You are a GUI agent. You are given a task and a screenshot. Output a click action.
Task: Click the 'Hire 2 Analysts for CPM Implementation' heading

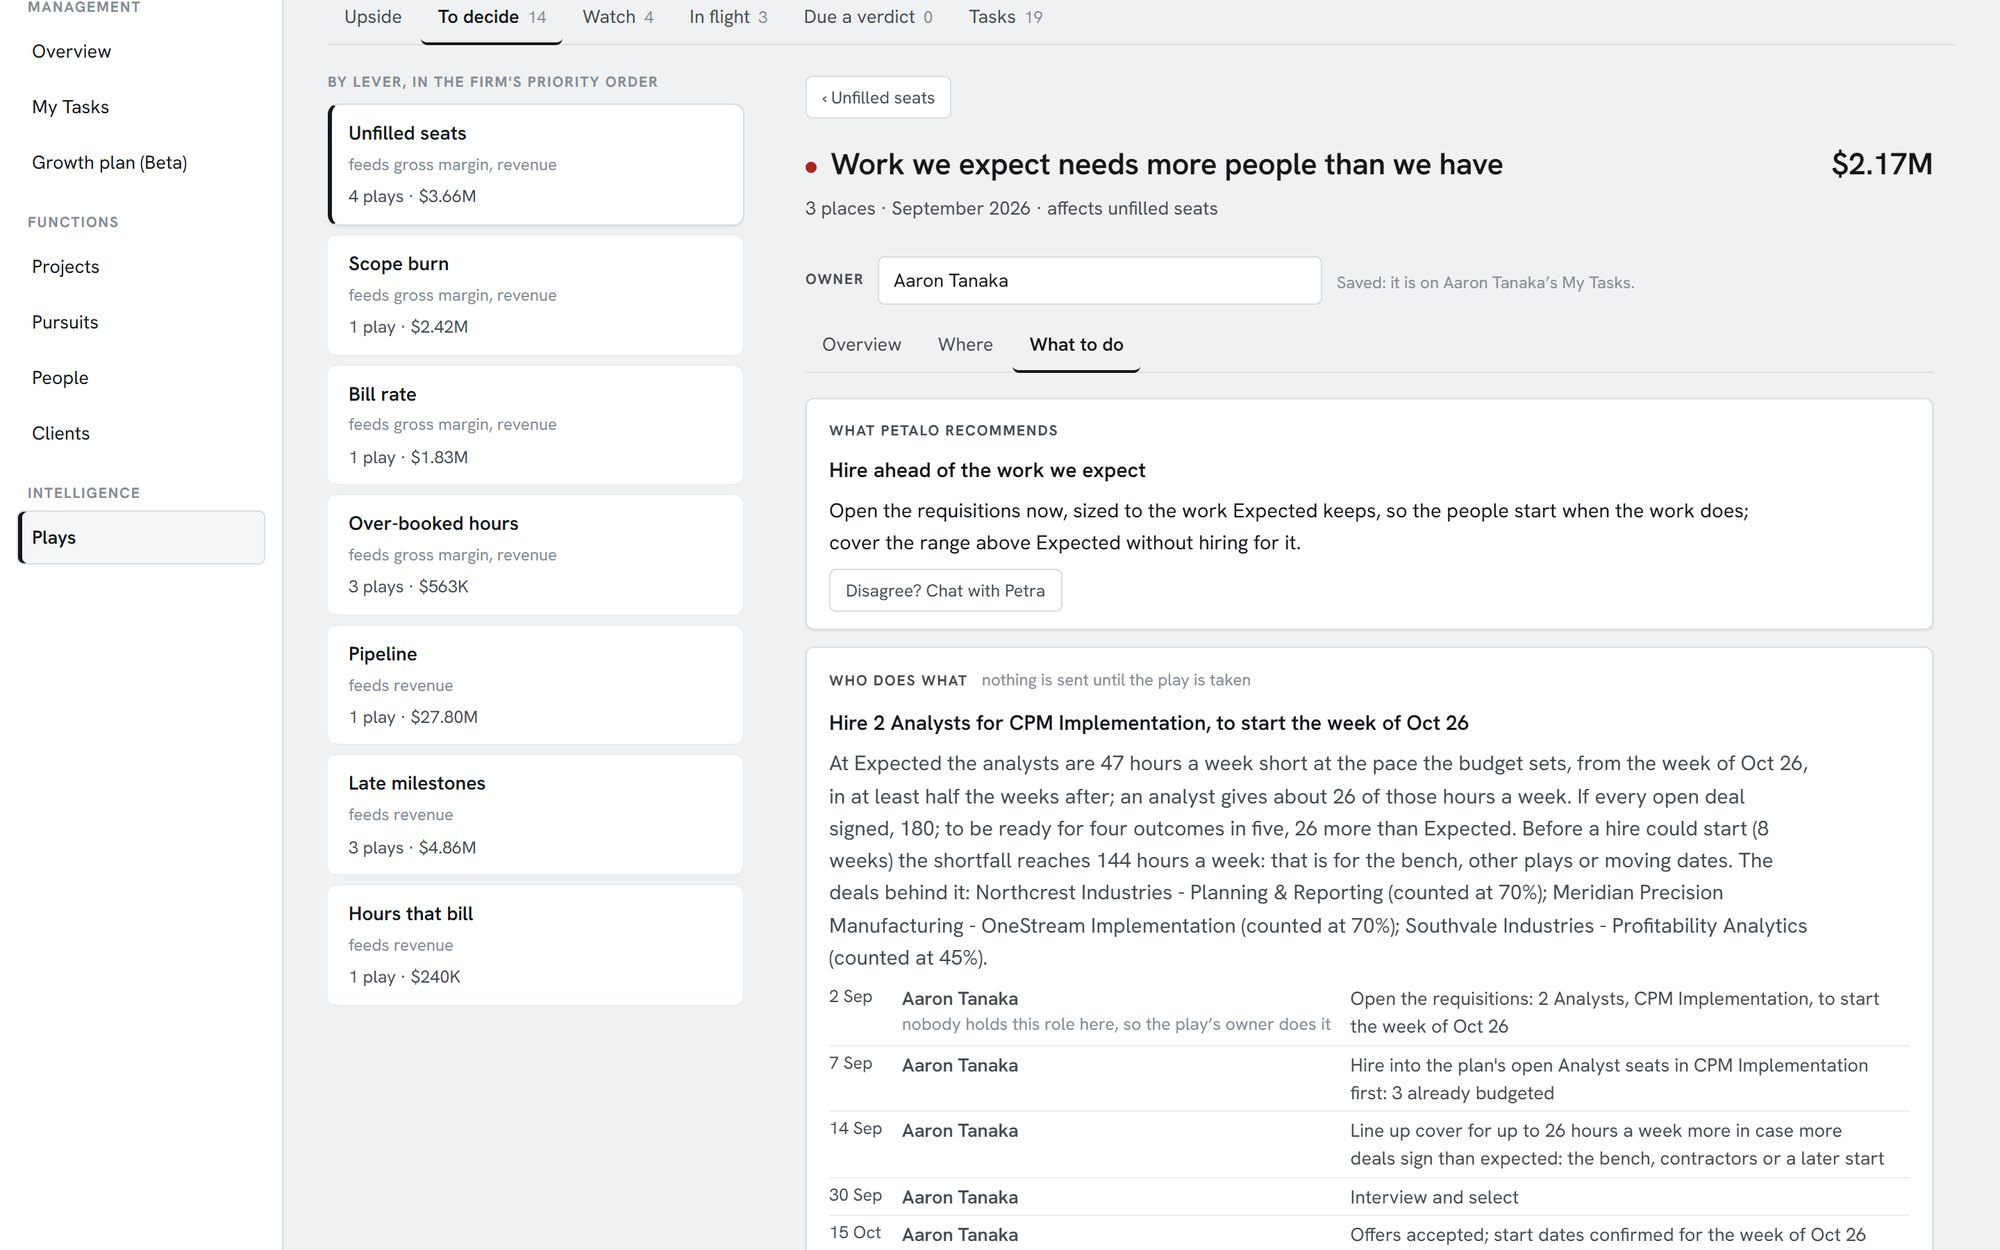tap(1148, 723)
